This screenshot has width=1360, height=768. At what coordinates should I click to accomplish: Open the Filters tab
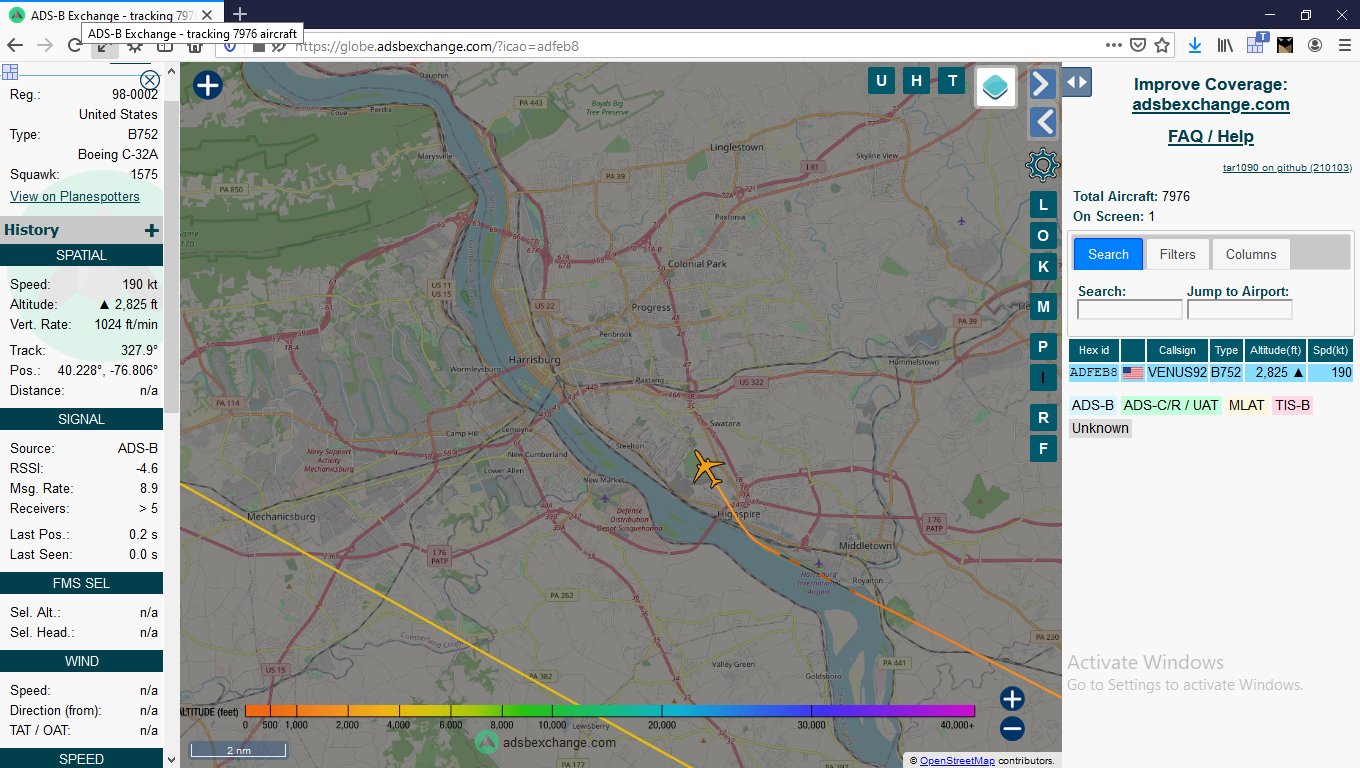[1178, 254]
